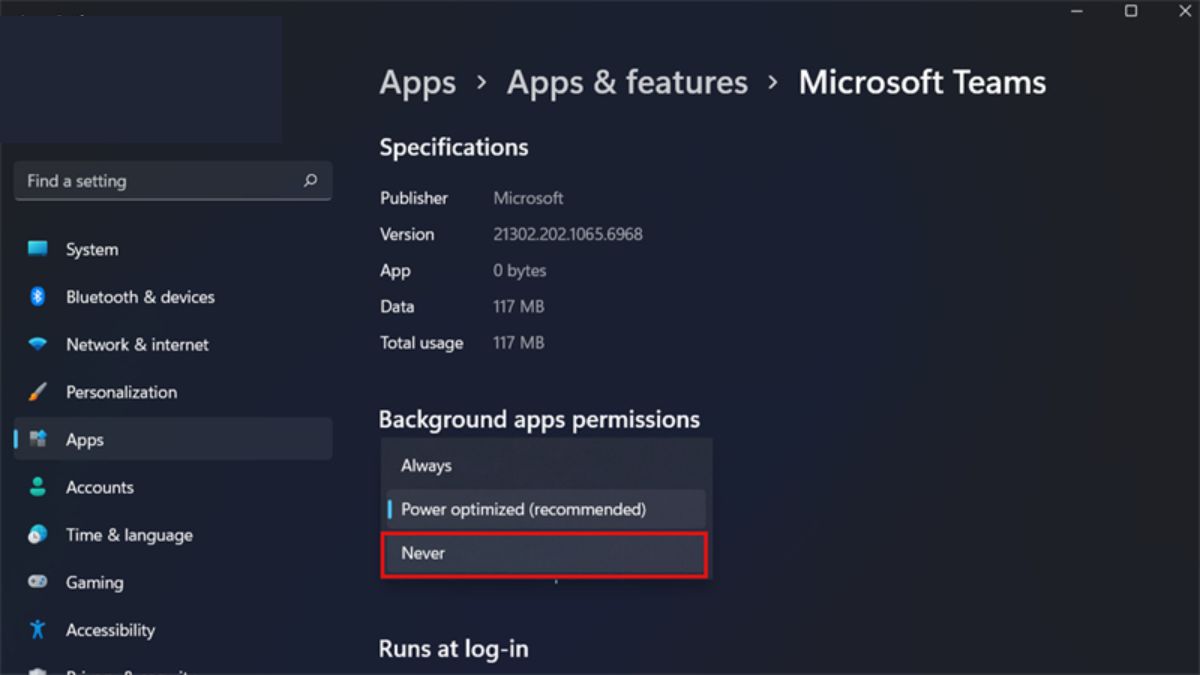Click the Time & language globe icon
Screen dimensions: 1200x675
38,535
